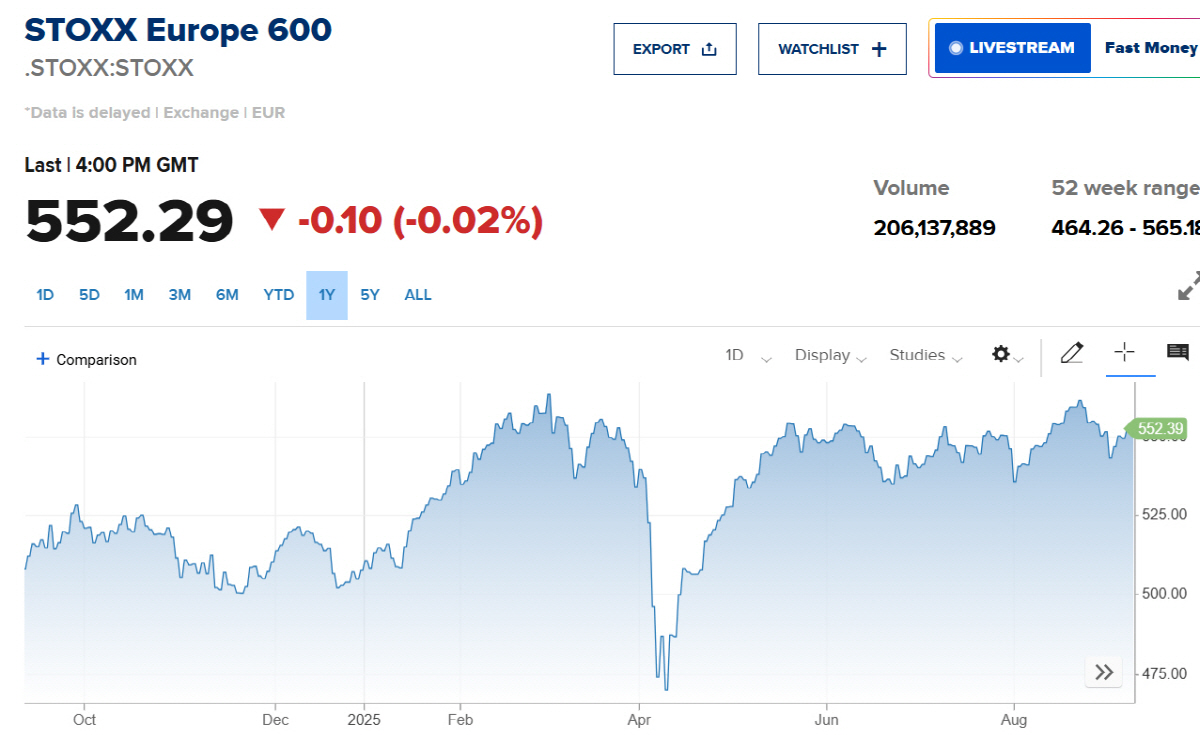Image resolution: width=1200 pixels, height=735 pixels.
Task: Click the Watchlist plus icon
Action: tap(877, 48)
